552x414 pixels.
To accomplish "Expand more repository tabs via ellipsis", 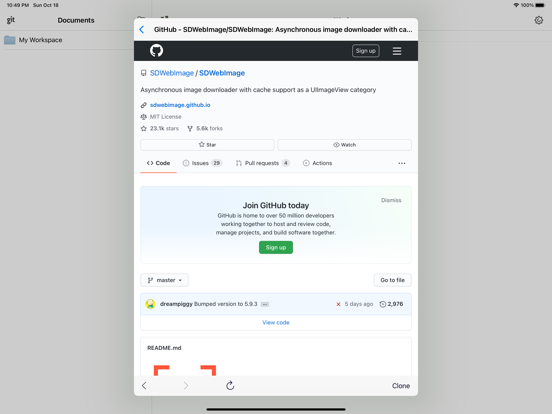I will (x=402, y=163).
